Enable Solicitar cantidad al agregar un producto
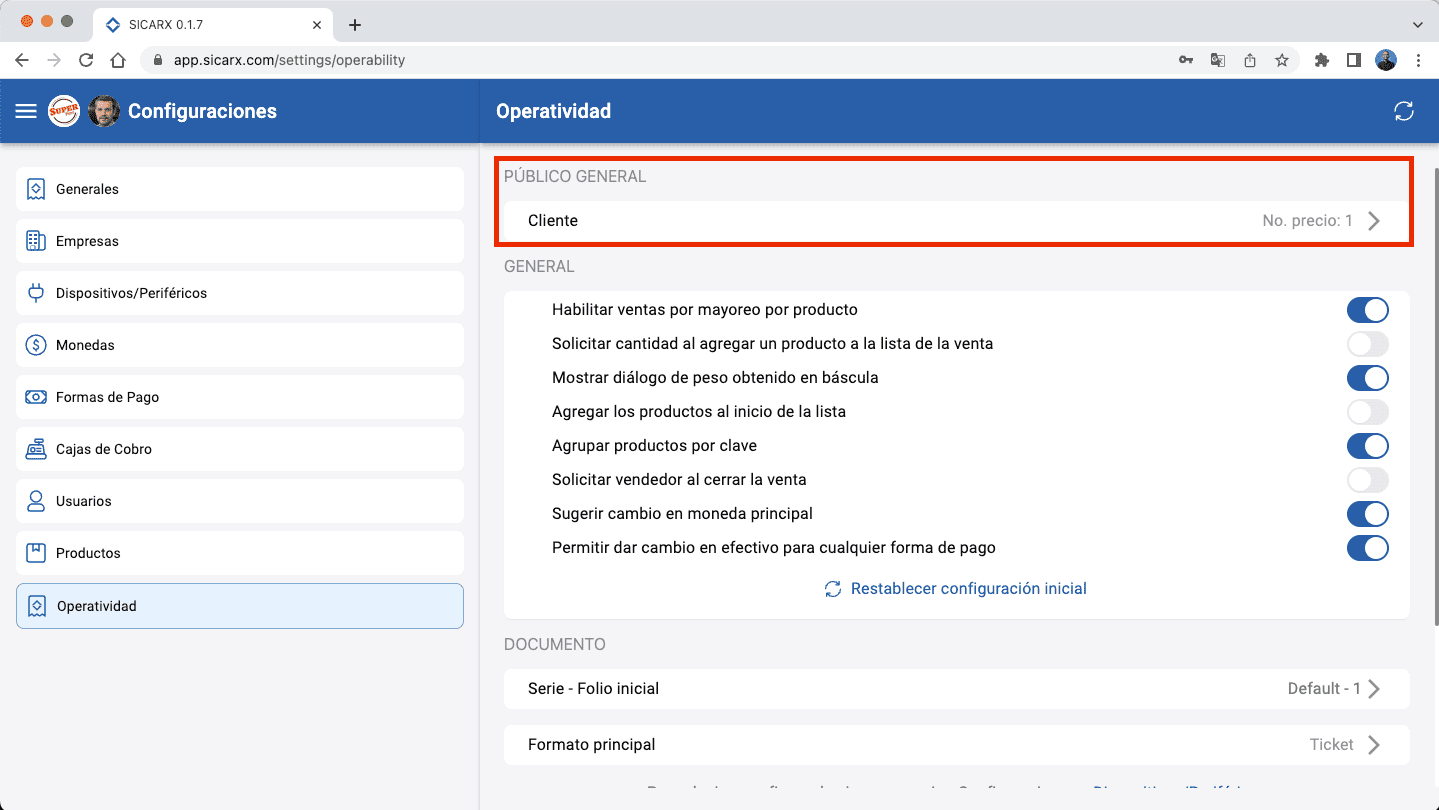1439x810 pixels. click(x=1367, y=344)
